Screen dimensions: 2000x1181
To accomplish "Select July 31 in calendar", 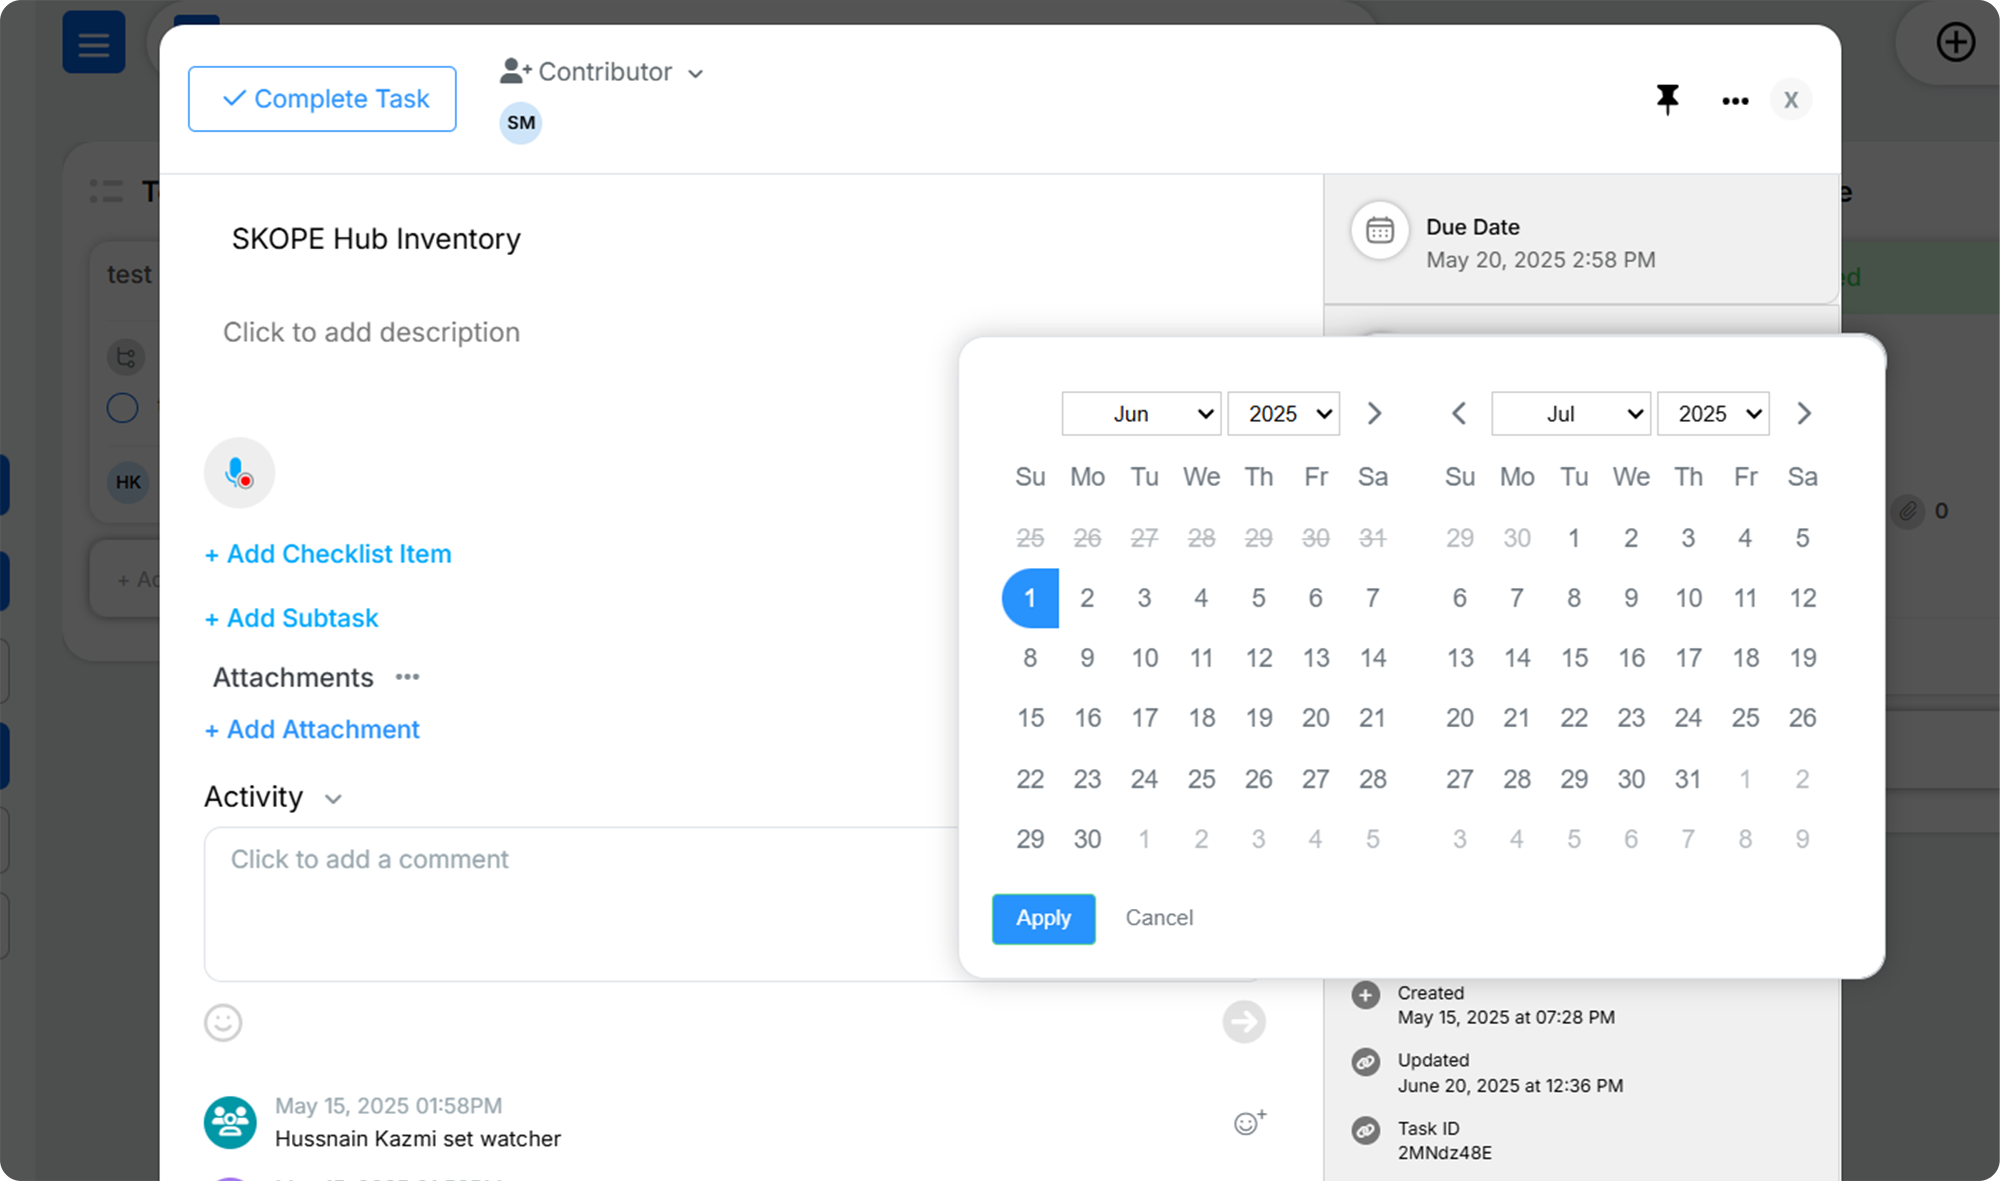I will (1688, 779).
